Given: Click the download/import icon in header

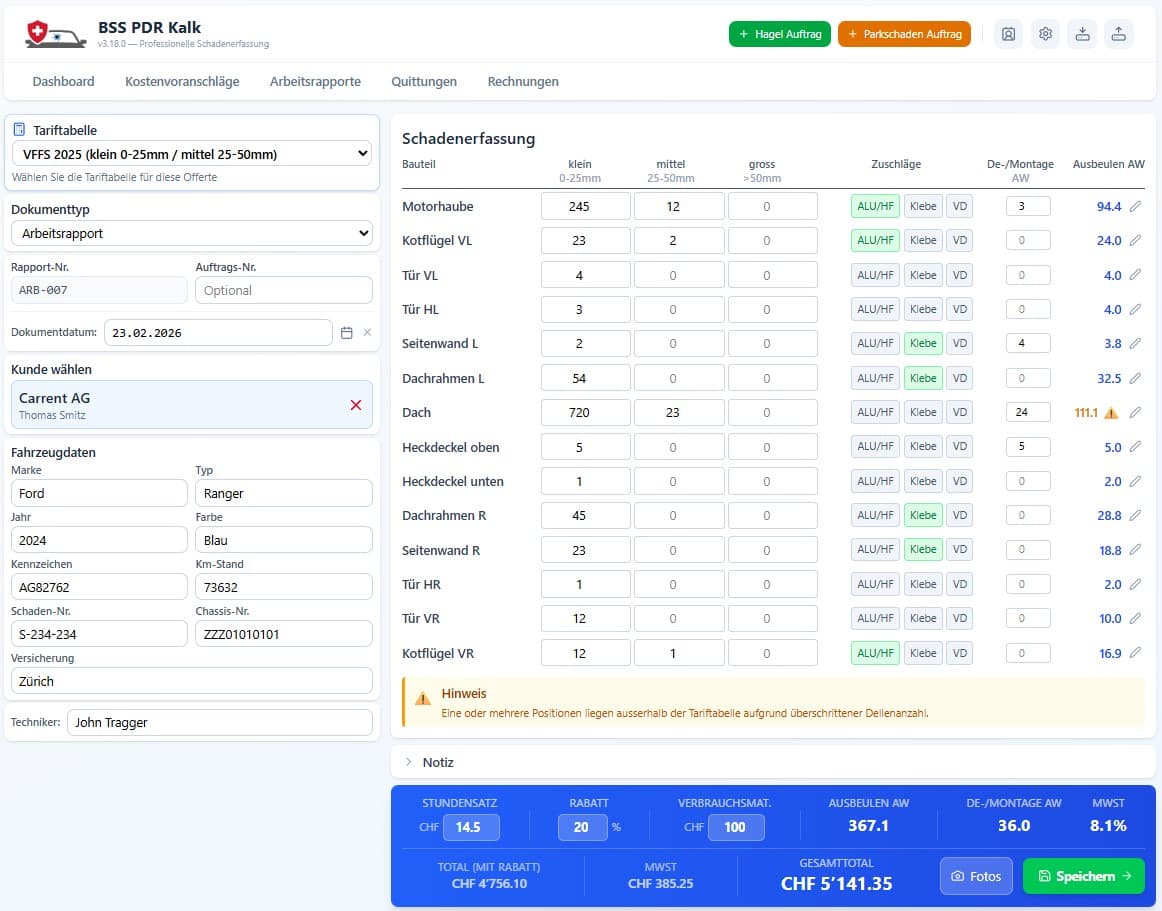Looking at the screenshot, I should coord(1082,34).
